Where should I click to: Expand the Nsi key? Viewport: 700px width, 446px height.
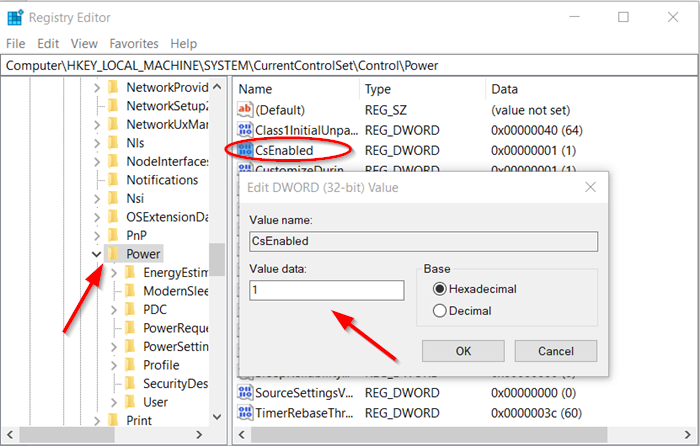point(97,199)
